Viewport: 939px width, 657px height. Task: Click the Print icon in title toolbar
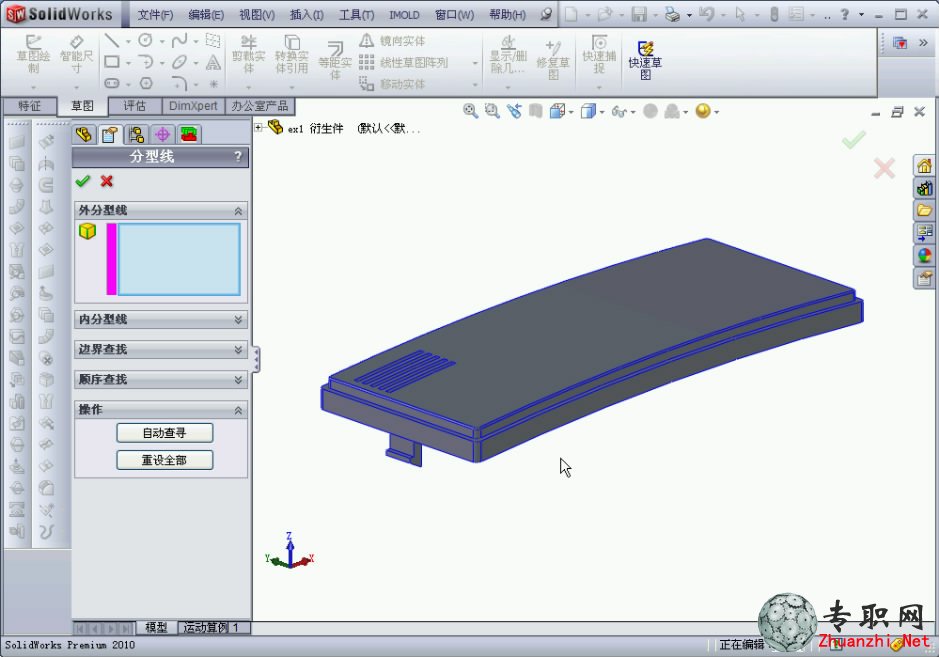coord(673,14)
